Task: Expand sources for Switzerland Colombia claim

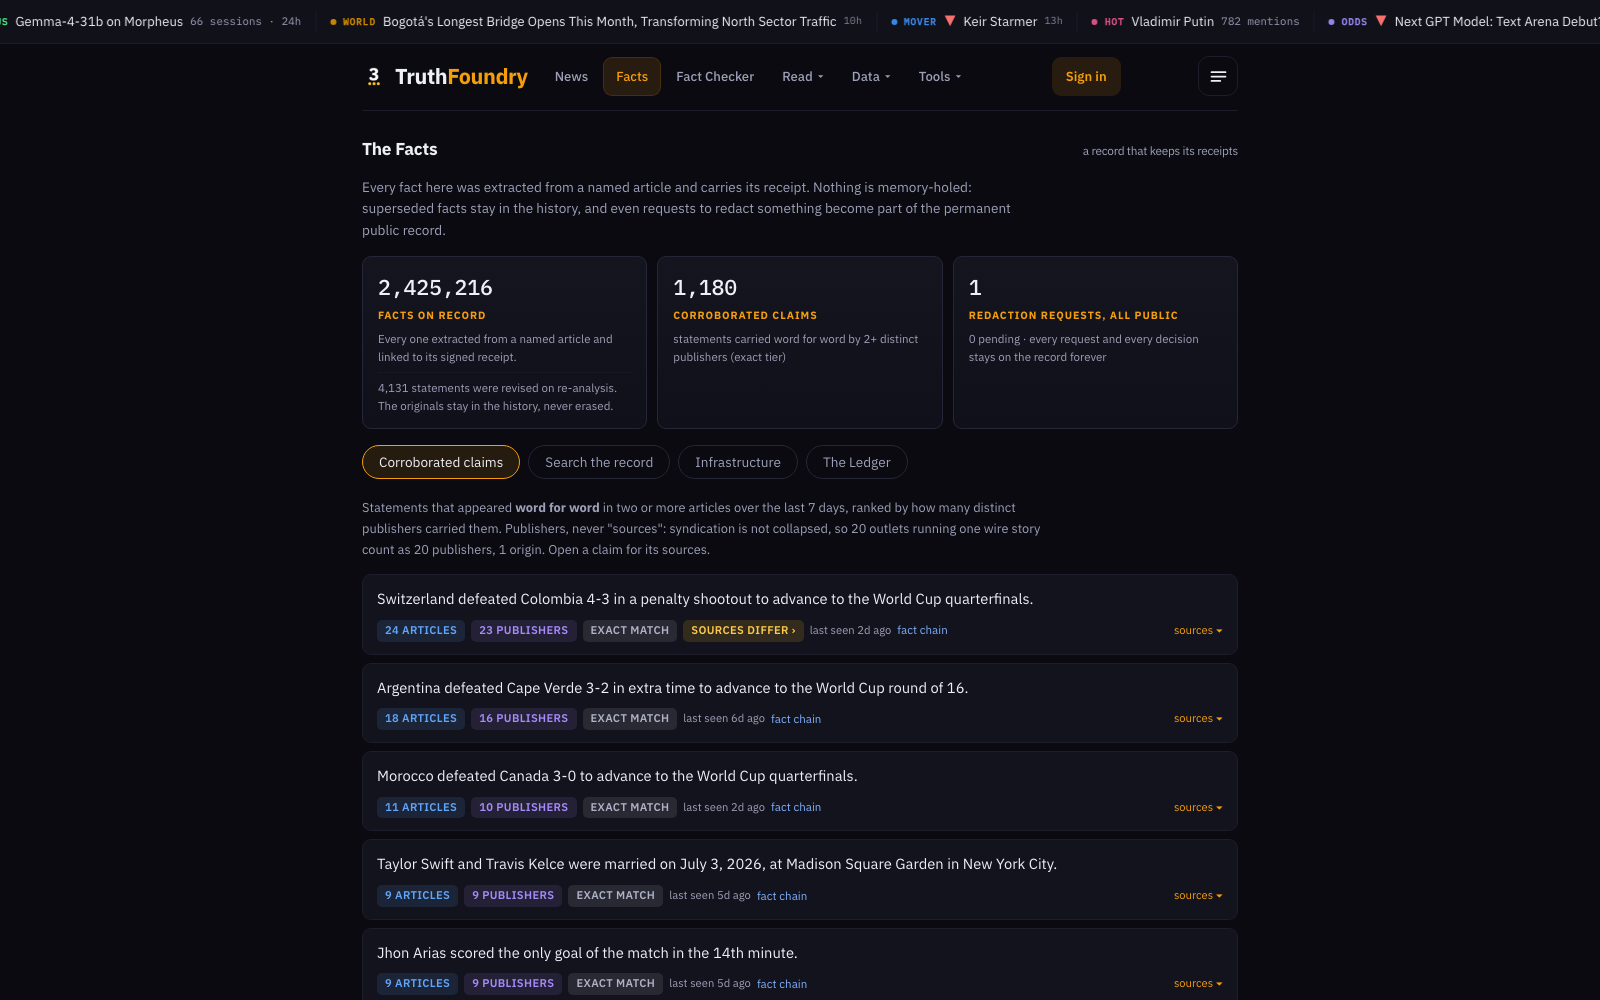Action: 1198,631
